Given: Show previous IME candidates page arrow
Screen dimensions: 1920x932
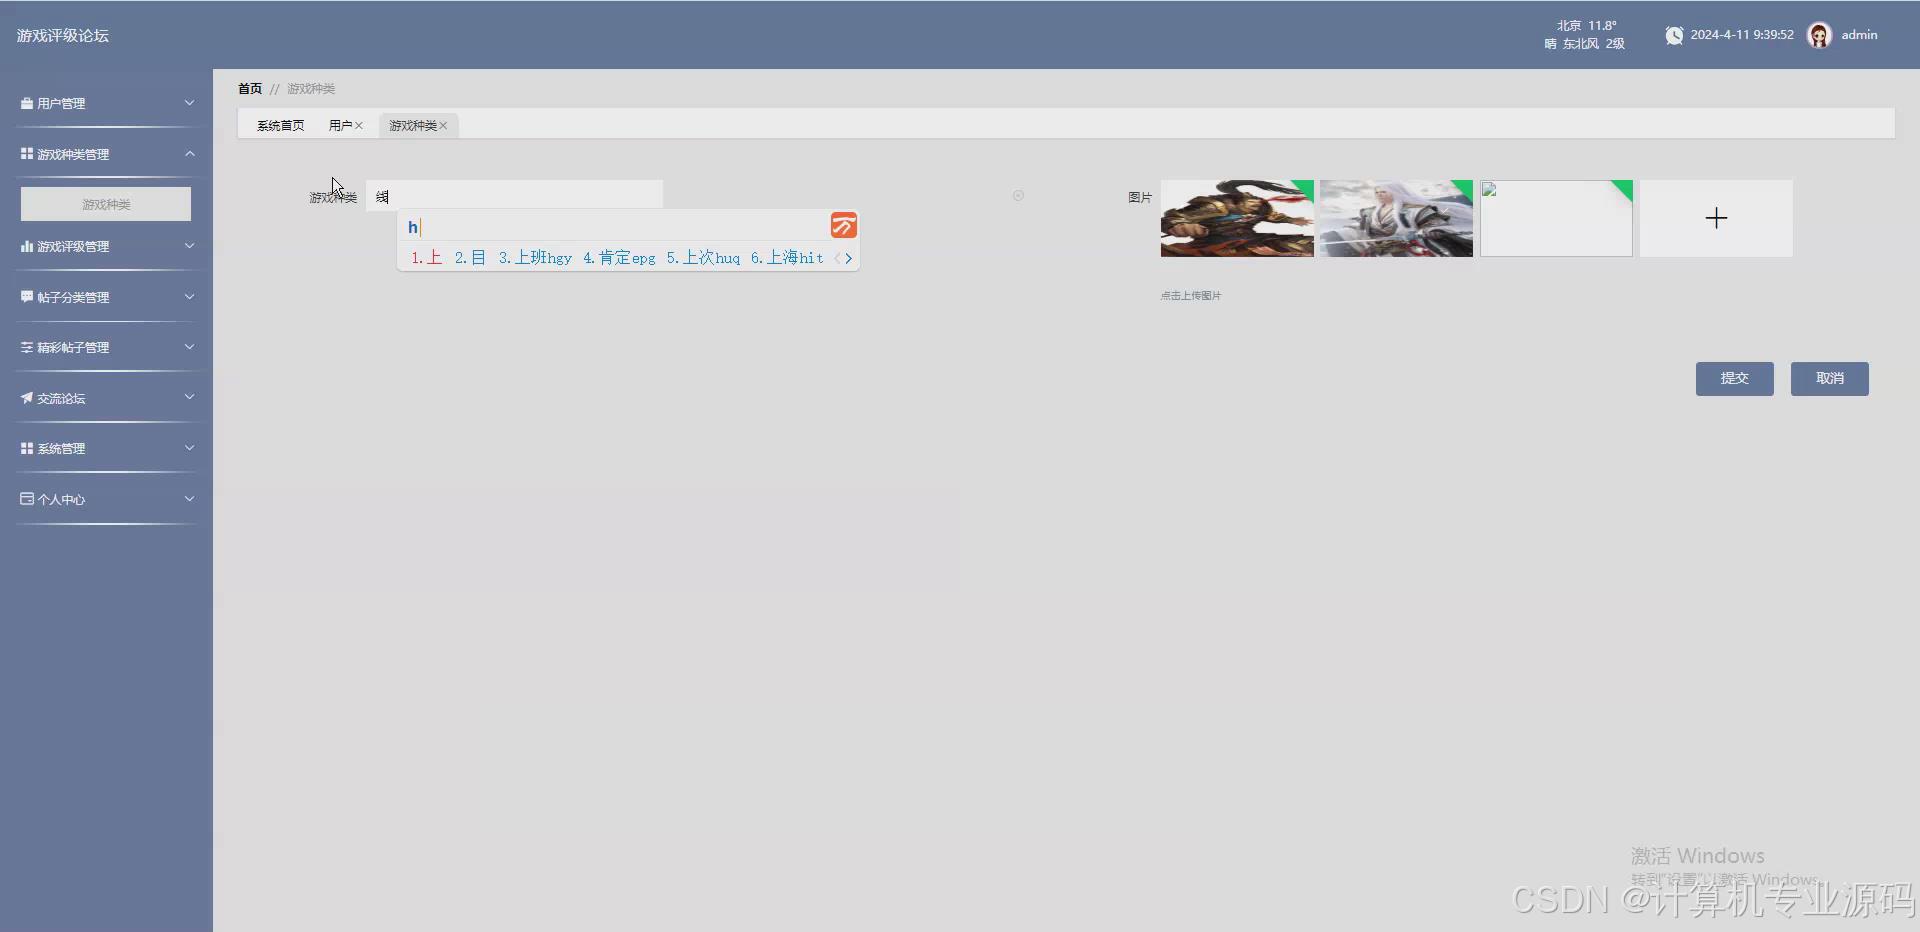Looking at the screenshot, I should (x=837, y=258).
